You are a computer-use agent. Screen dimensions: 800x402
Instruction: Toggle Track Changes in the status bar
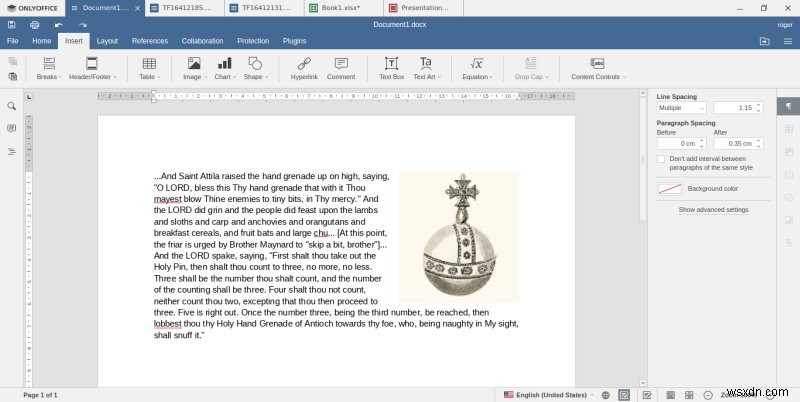[x=647, y=395]
